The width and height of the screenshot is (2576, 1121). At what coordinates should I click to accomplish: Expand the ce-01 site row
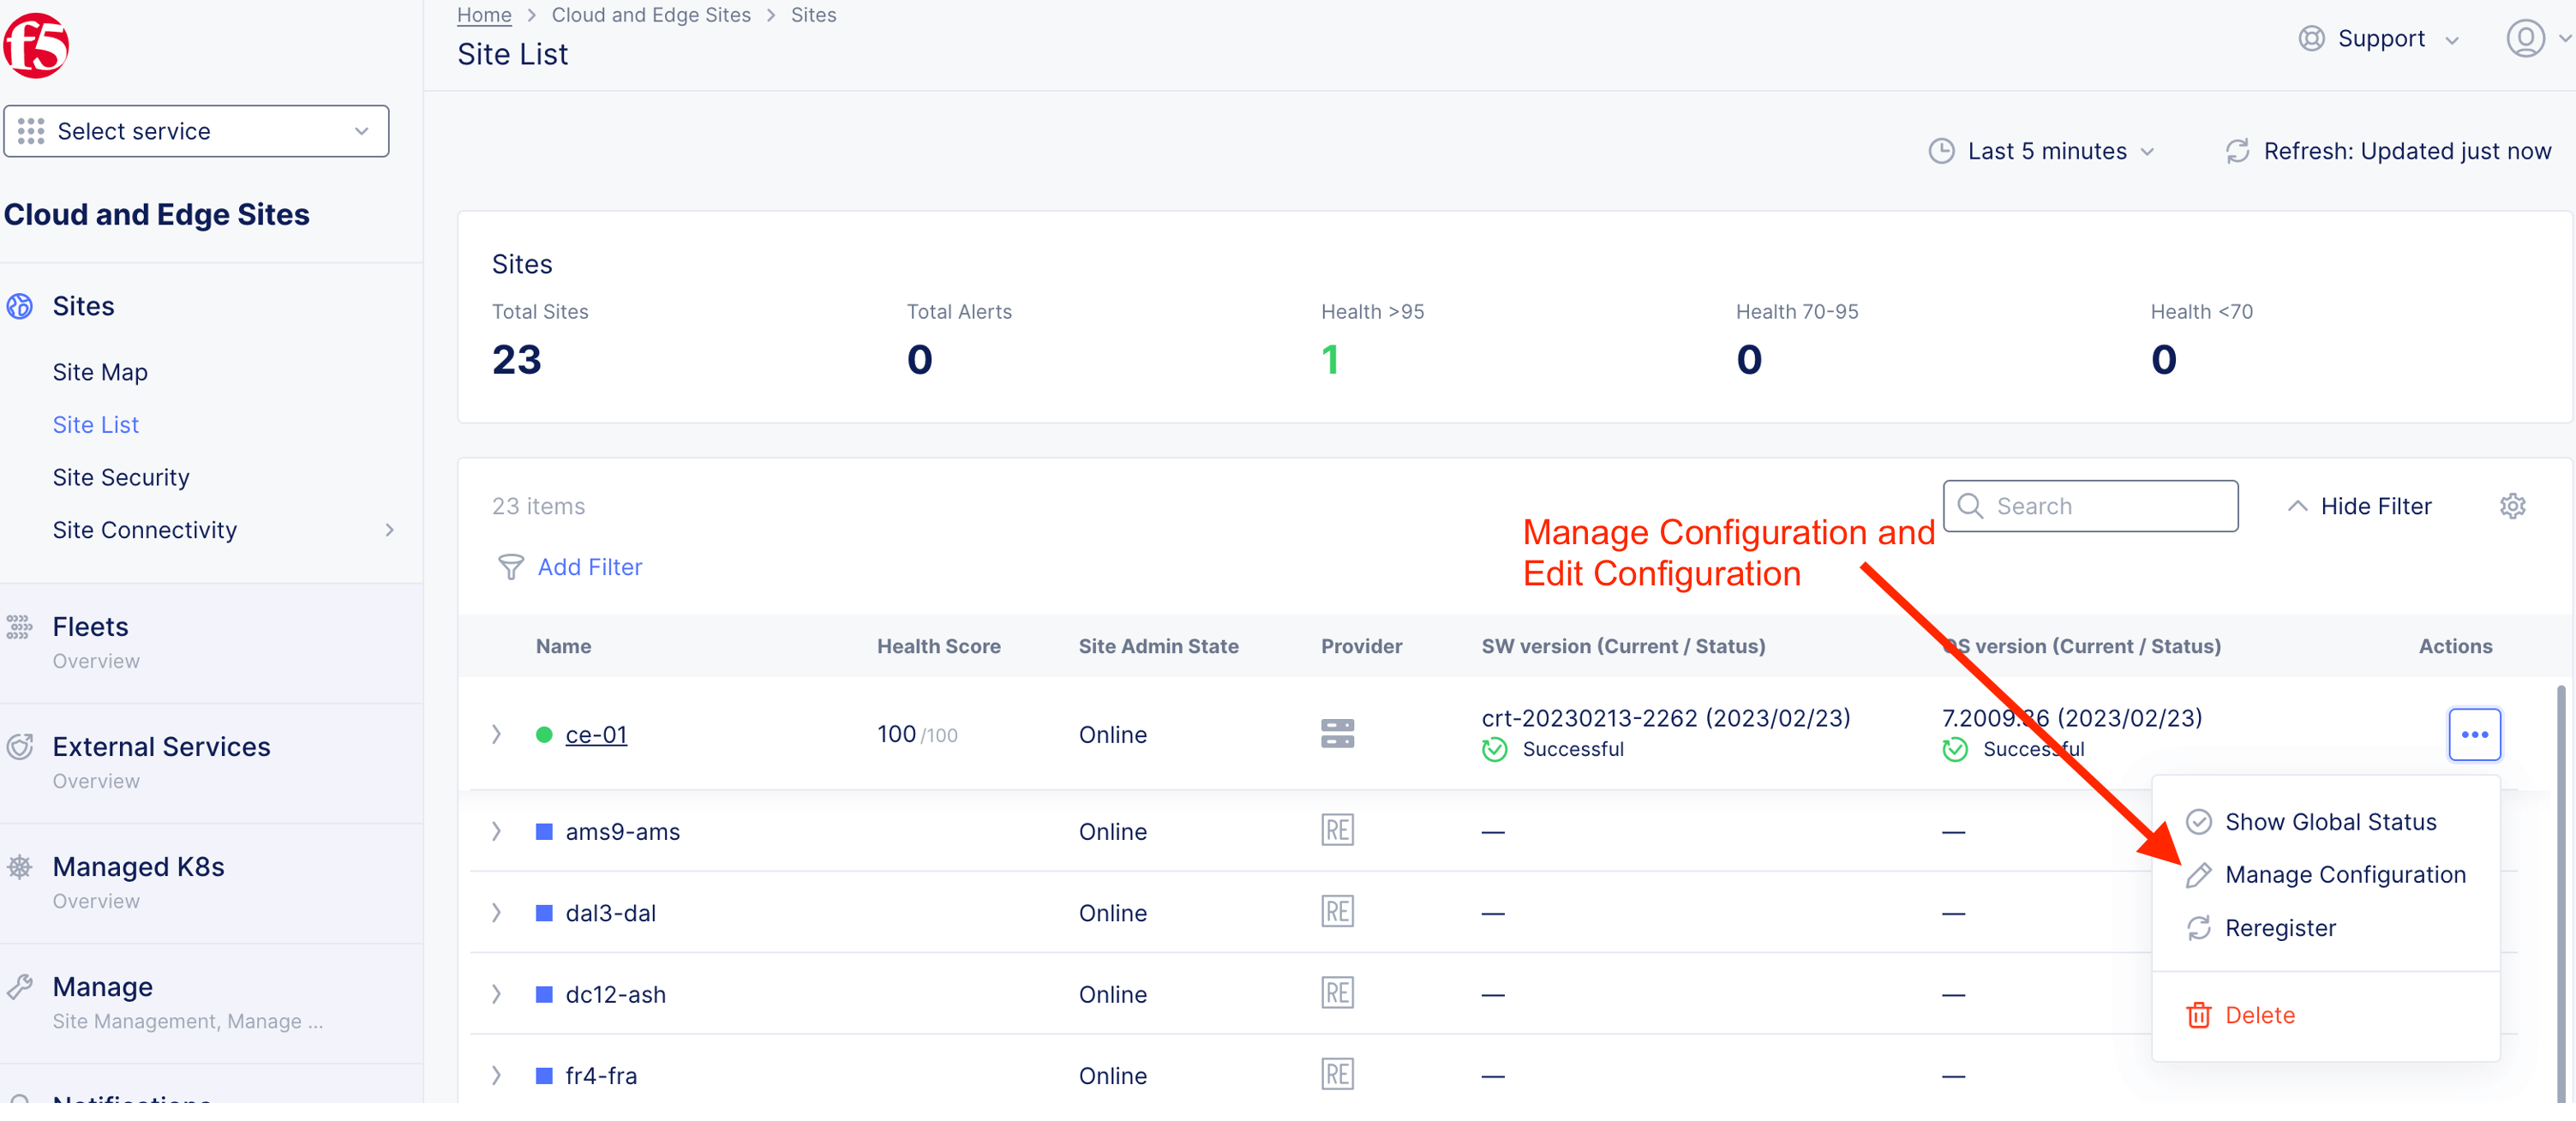point(496,734)
